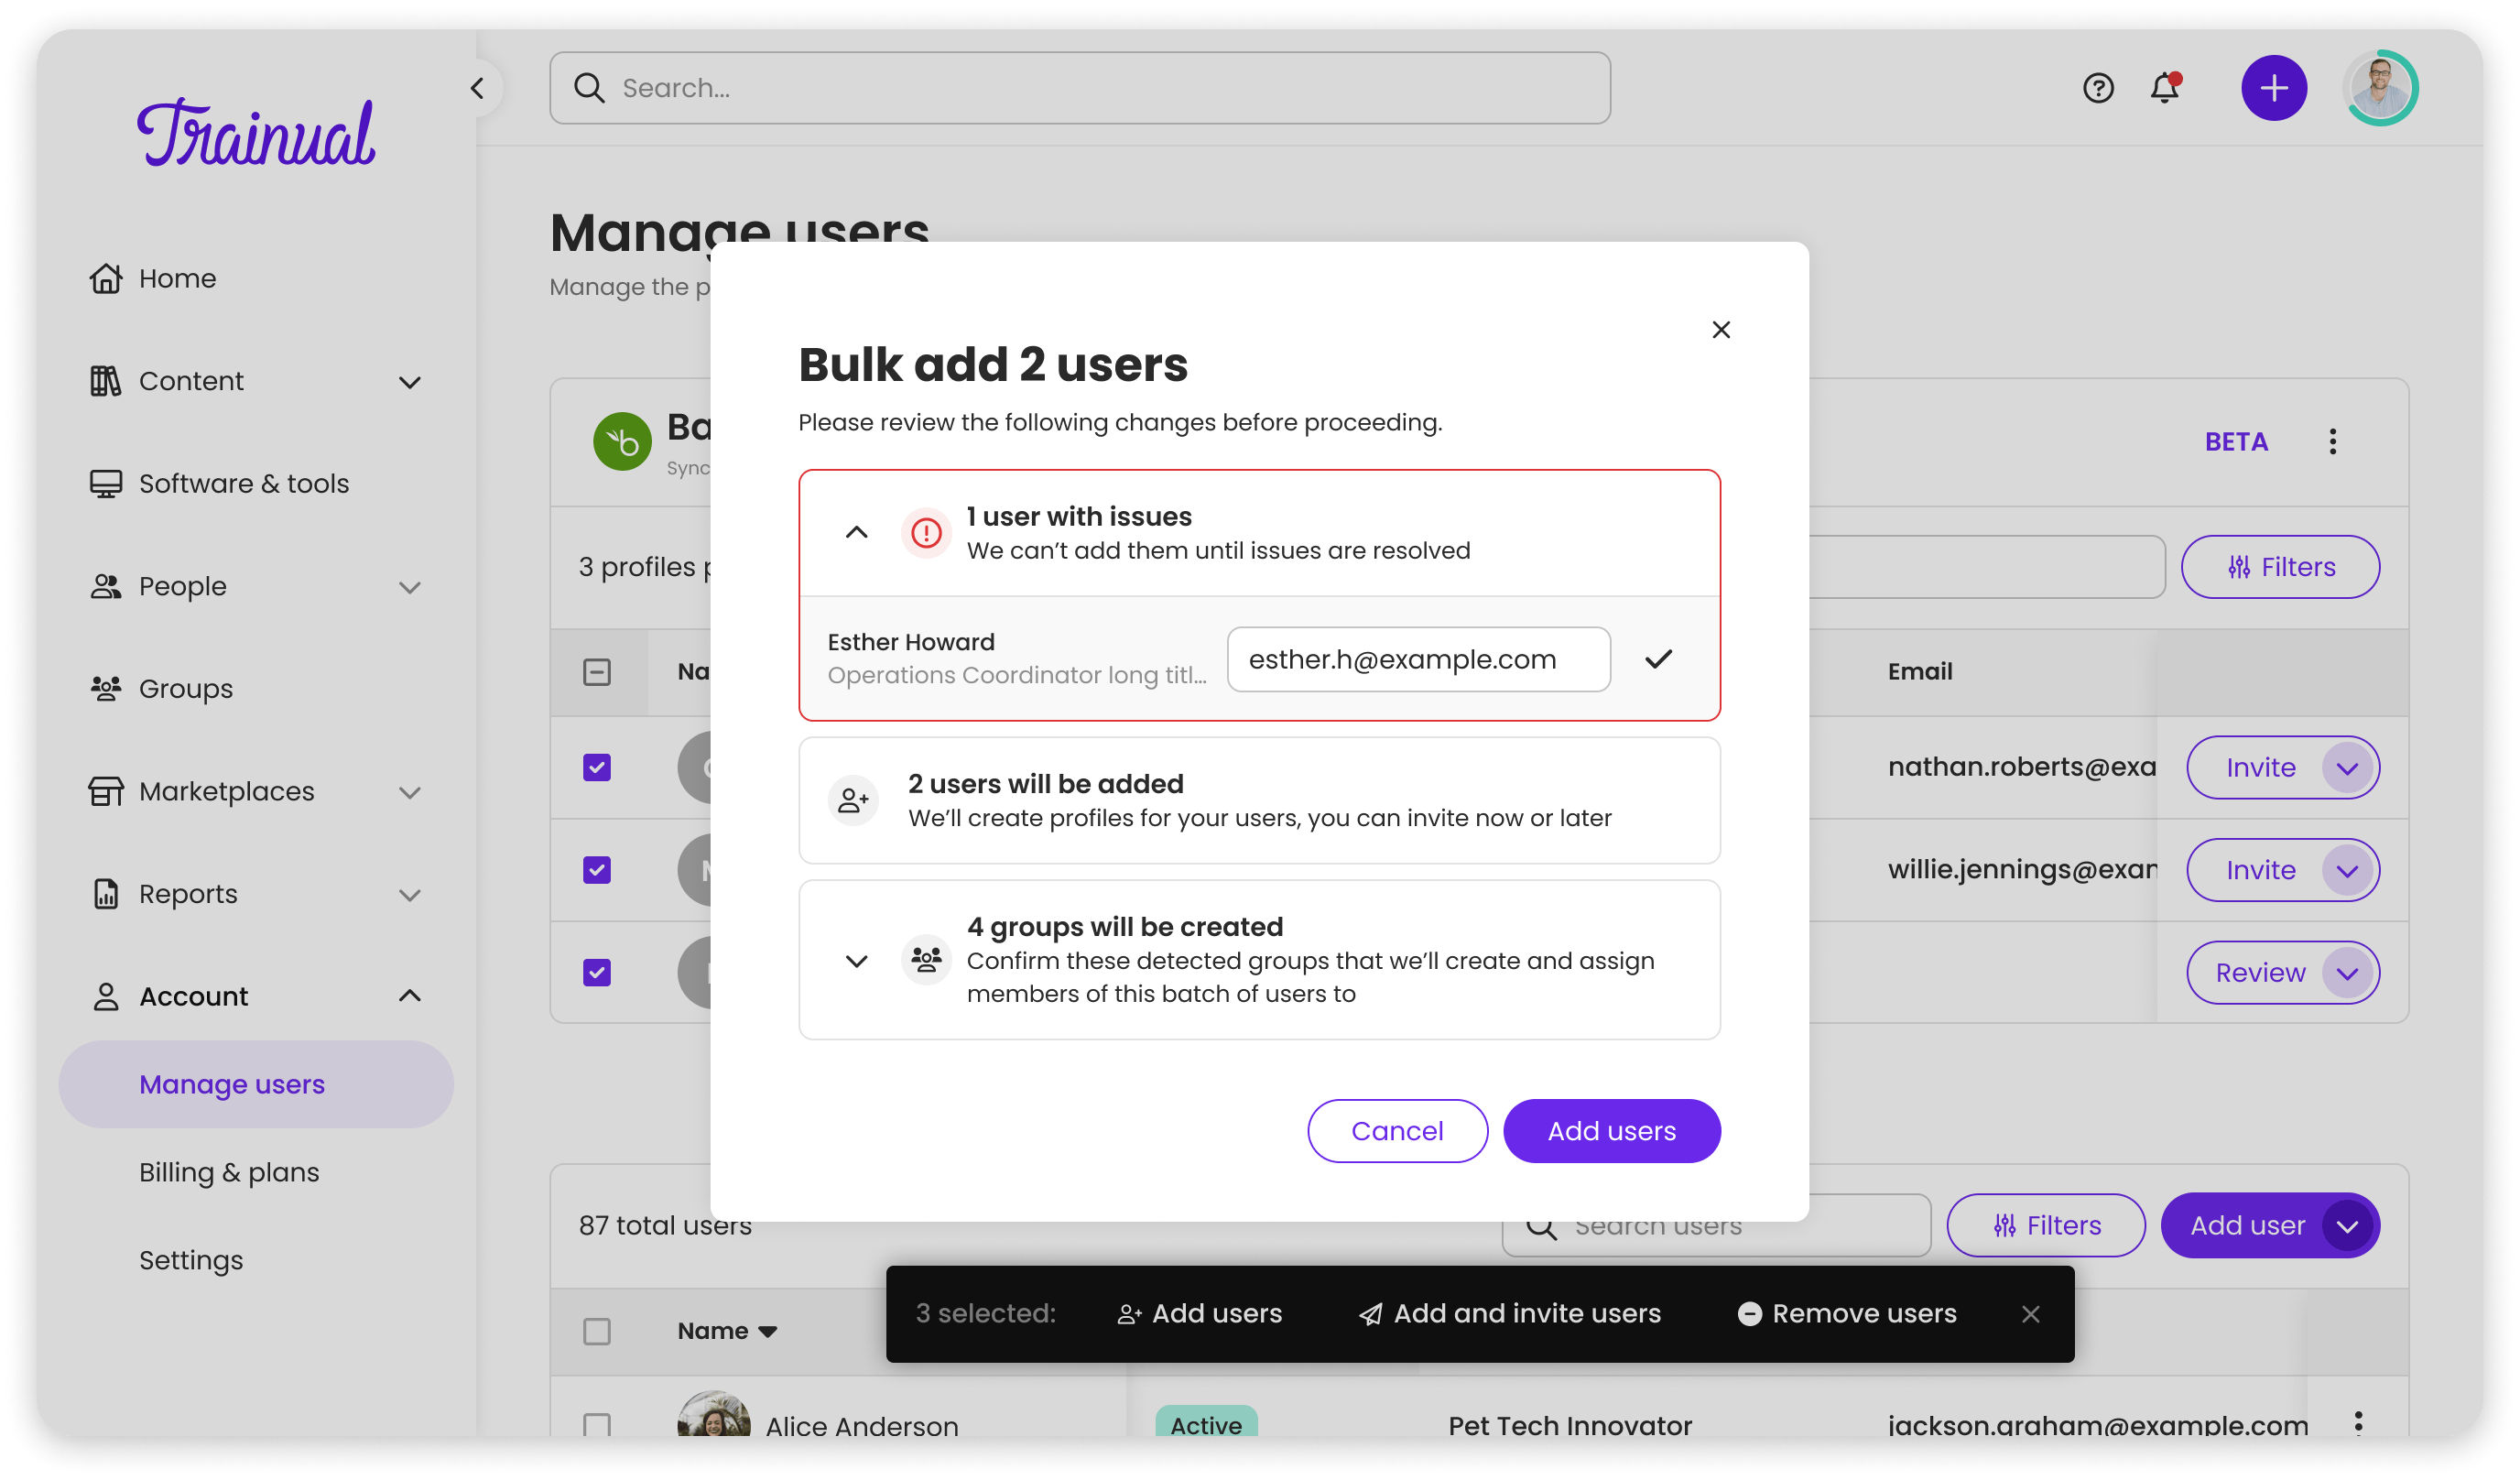This screenshot has width=2520, height=1480.
Task: Check the select-all users table checkbox
Action: coord(597,1332)
